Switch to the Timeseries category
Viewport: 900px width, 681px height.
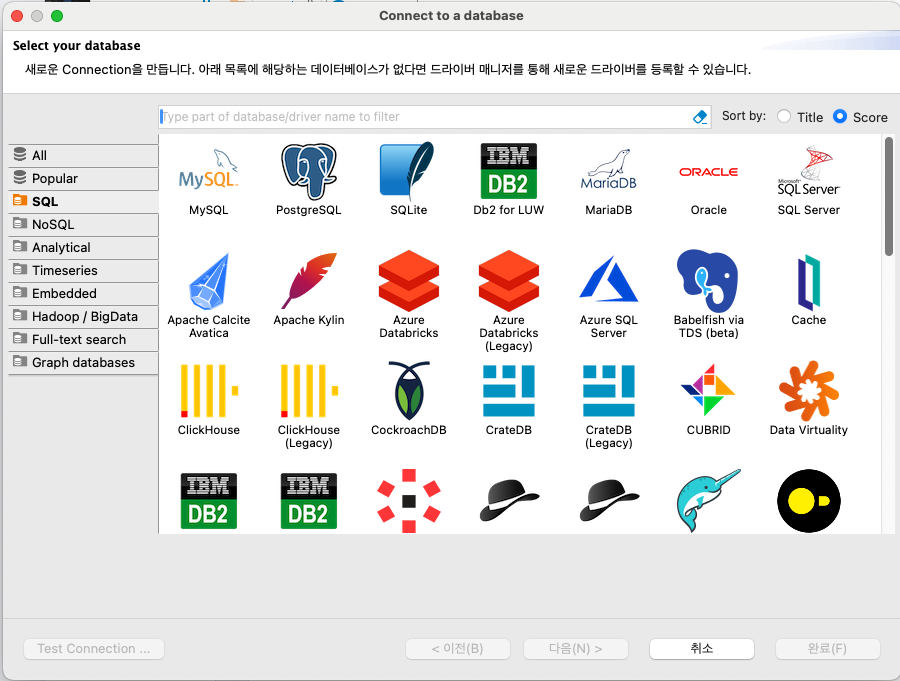[x=83, y=270]
